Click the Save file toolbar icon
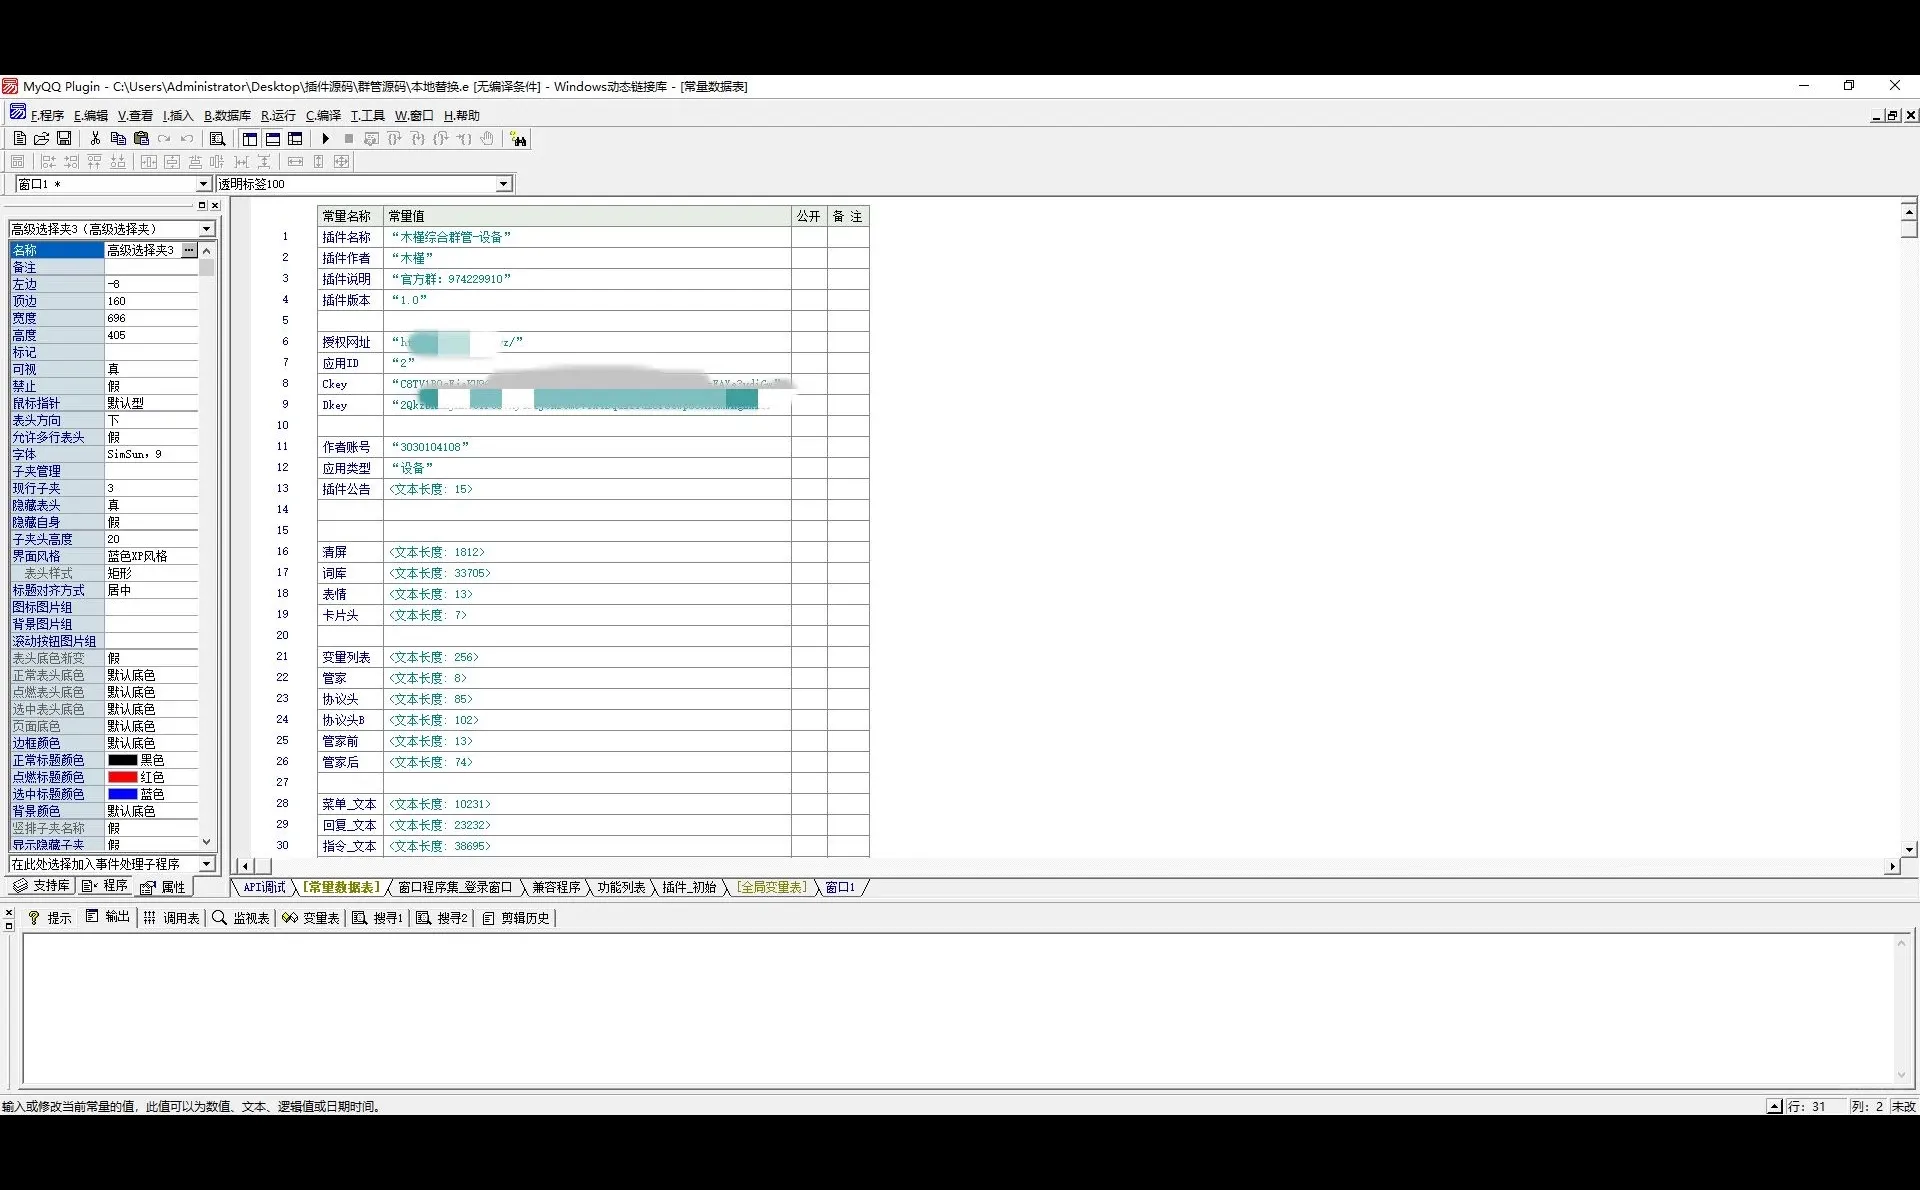 coord(64,139)
